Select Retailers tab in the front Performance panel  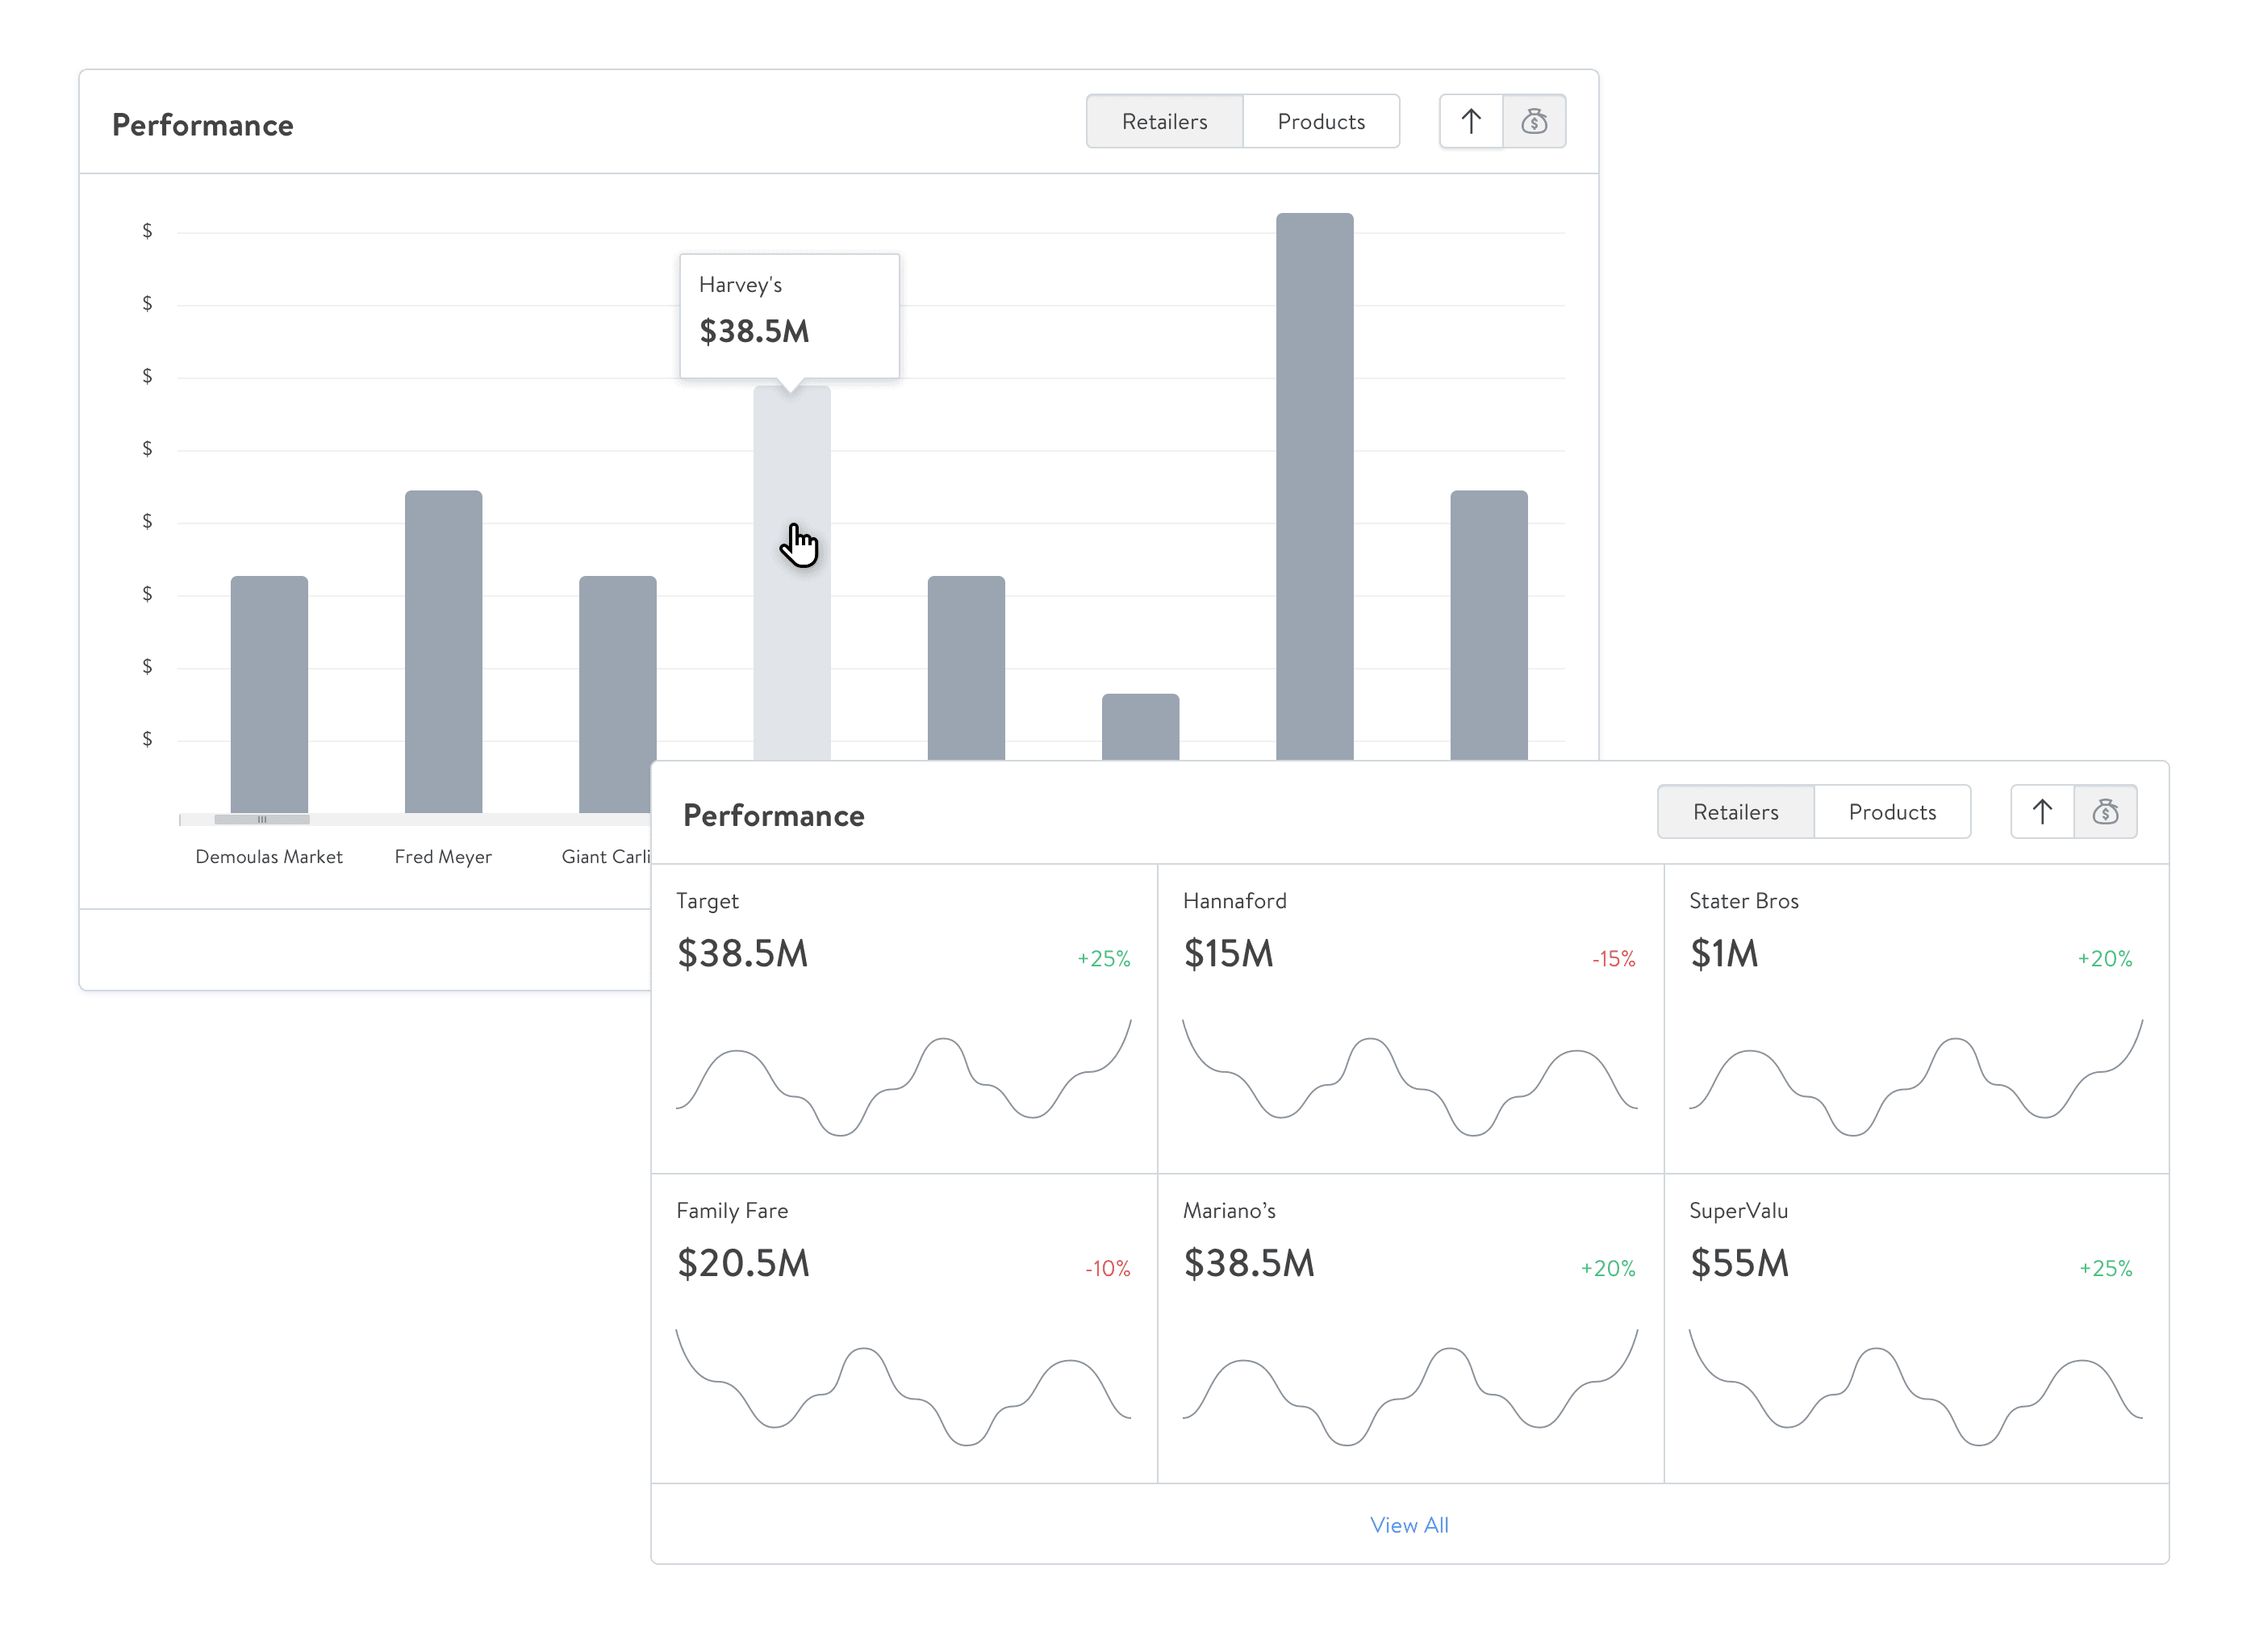click(1735, 811)
